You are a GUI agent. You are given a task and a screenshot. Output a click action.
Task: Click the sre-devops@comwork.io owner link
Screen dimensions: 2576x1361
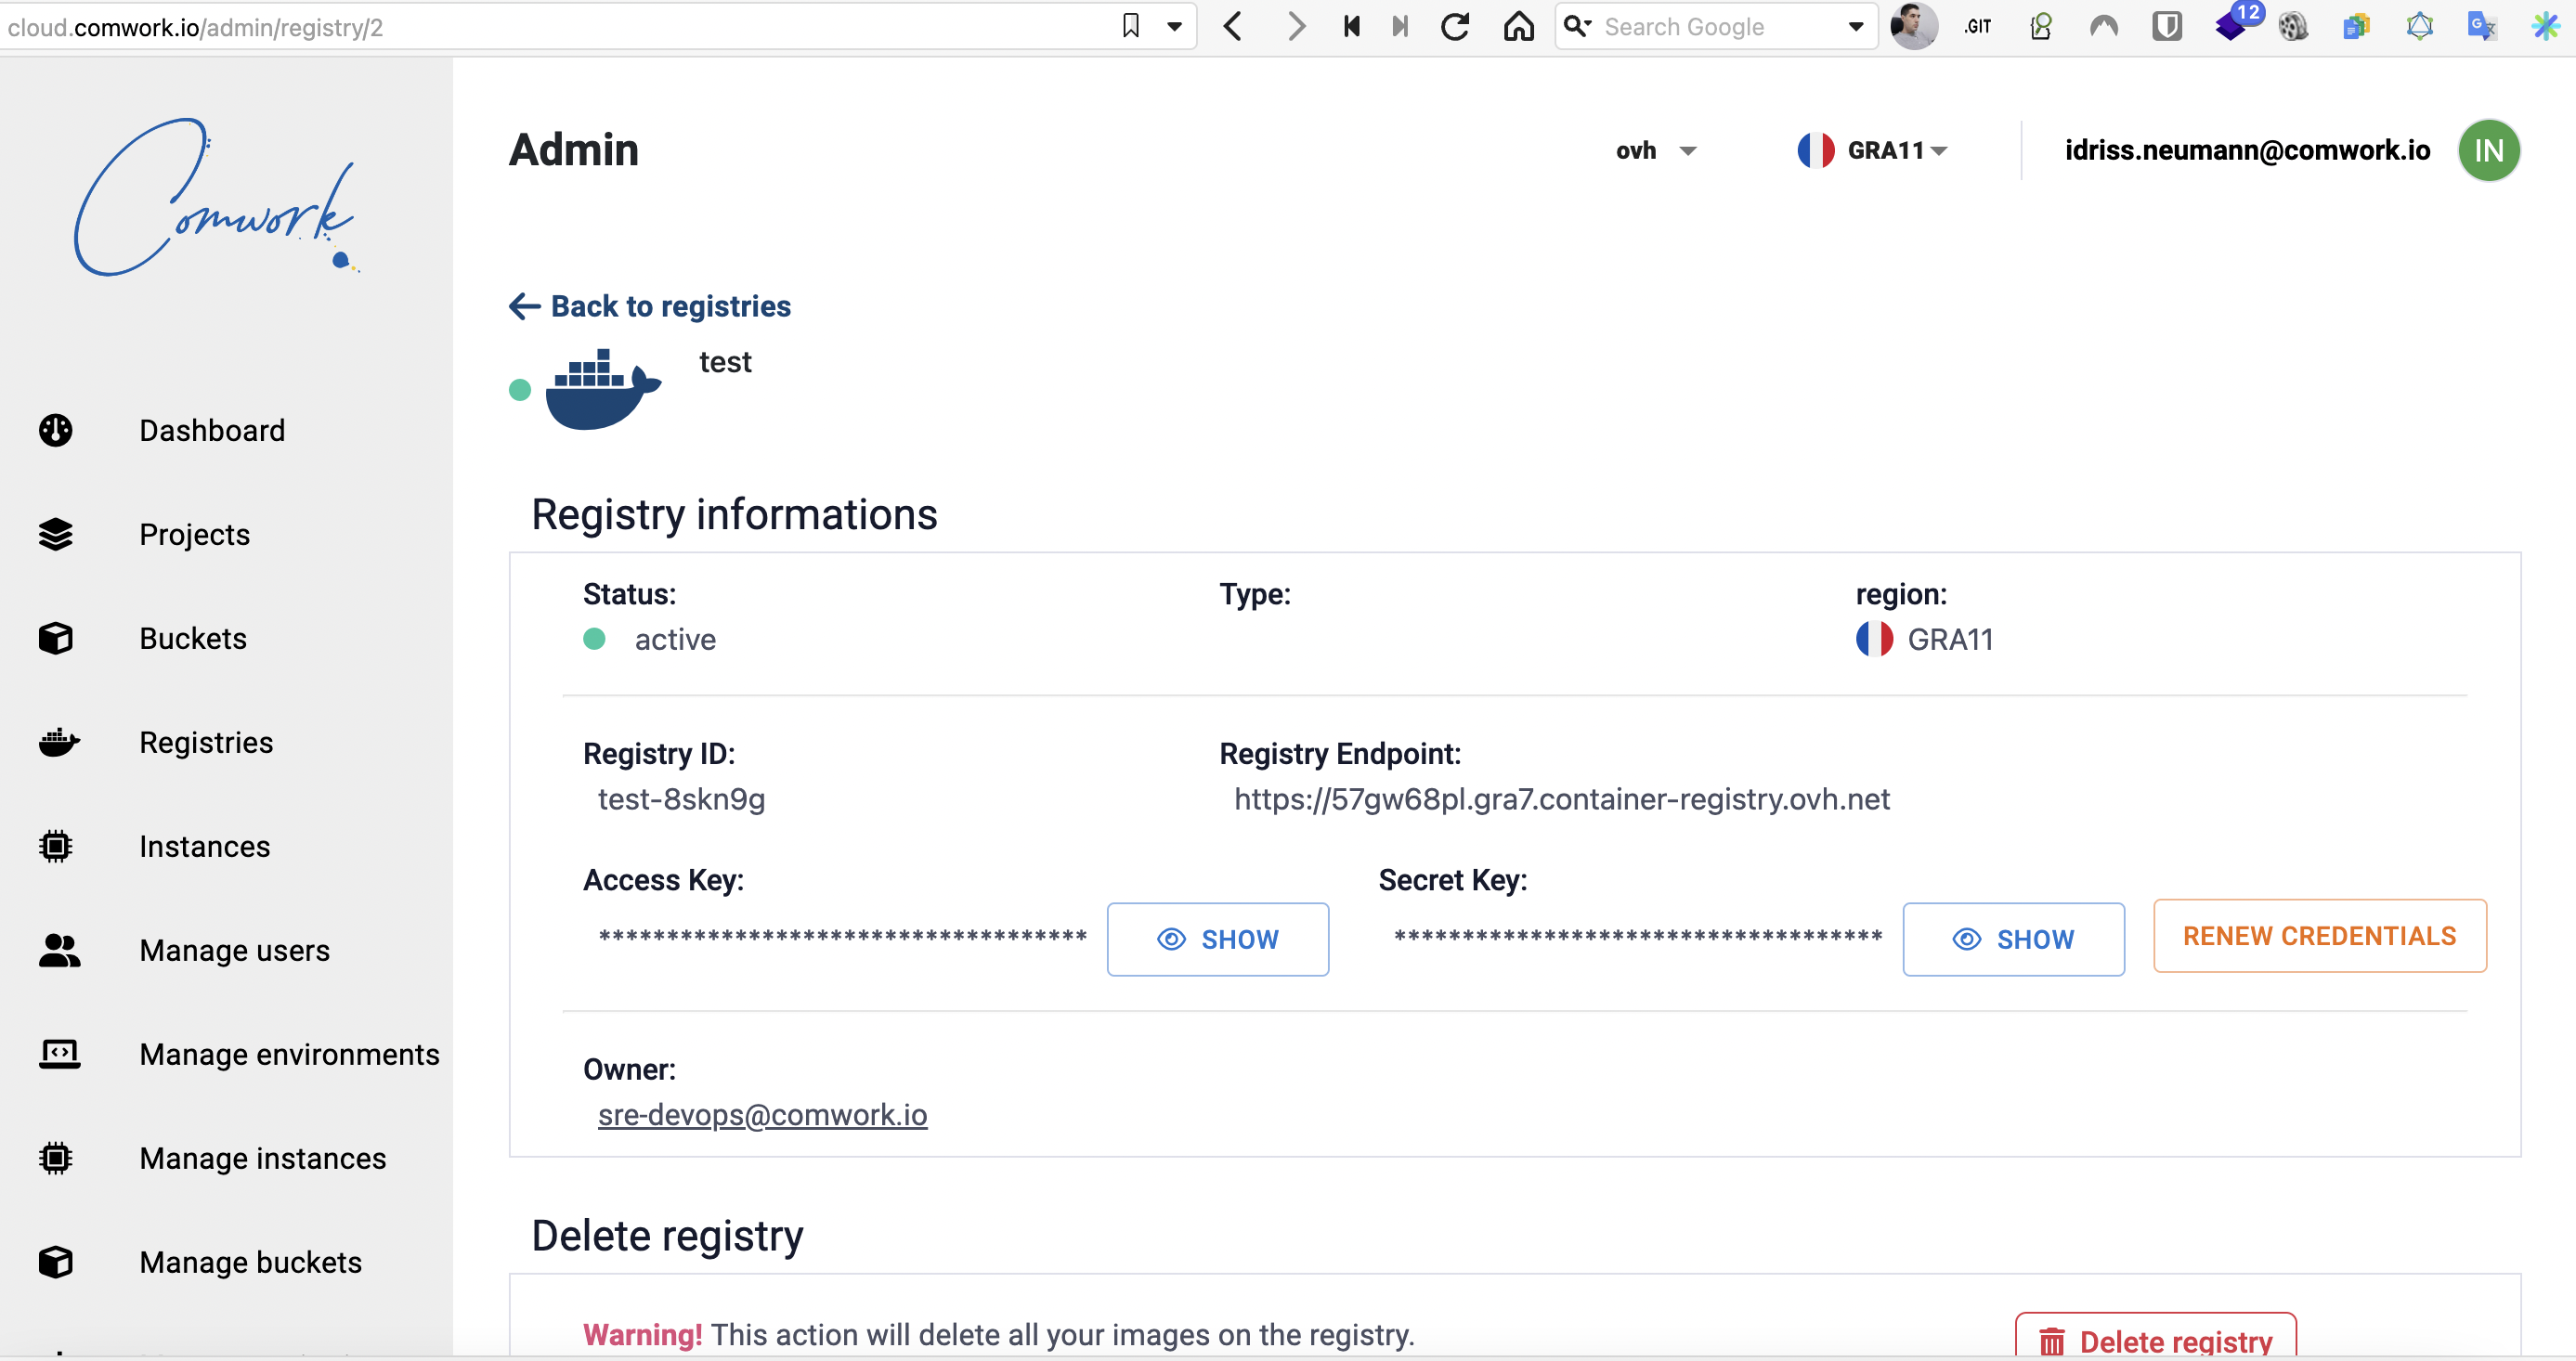click(765, 1116)
